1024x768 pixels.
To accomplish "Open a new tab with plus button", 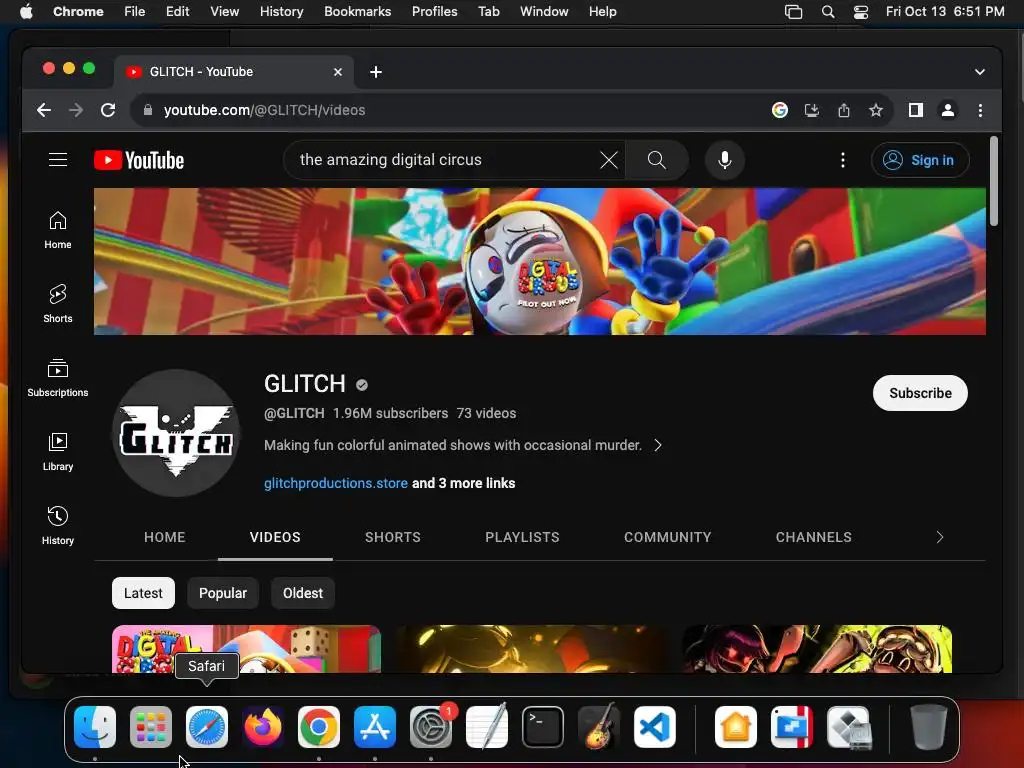I will [376, 72].
